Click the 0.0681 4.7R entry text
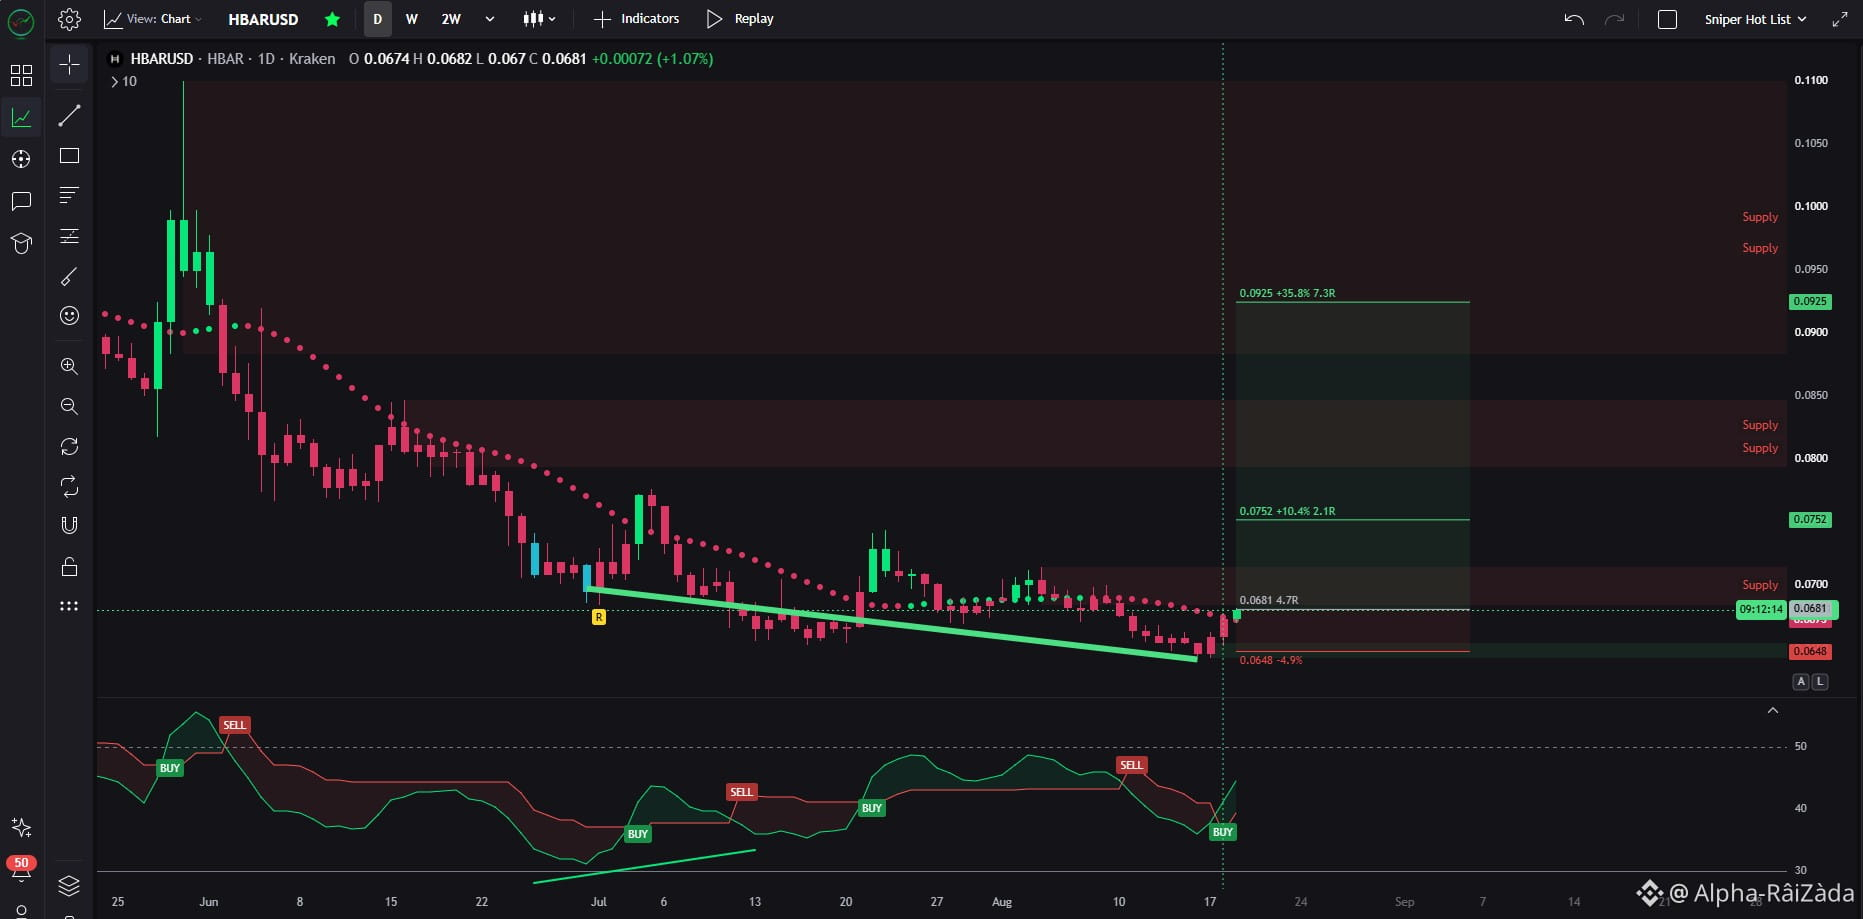The width and height of the screenshot is (1863, 919). (x=1268, y=600)
